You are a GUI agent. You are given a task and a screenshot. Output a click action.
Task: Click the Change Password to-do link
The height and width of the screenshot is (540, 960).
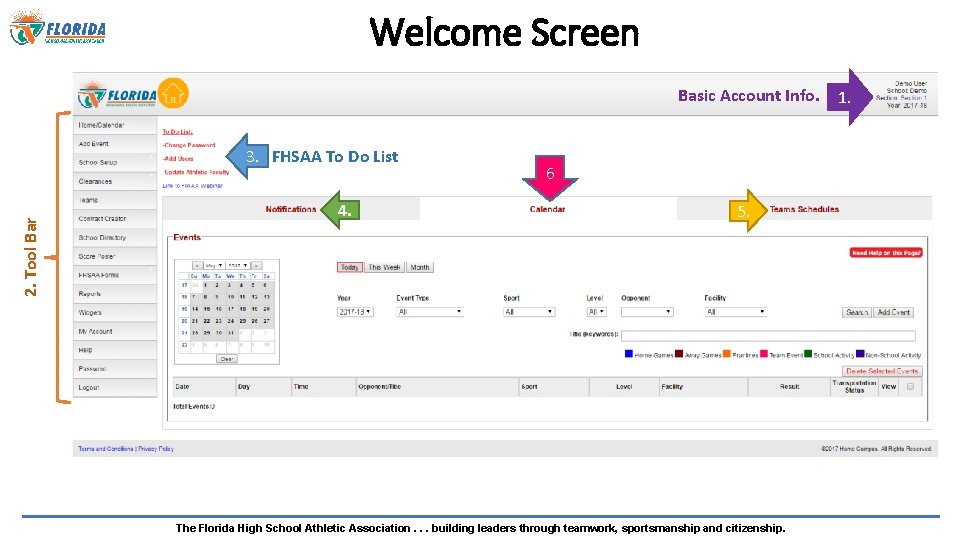pyautogui.click(x=189, y=145)
